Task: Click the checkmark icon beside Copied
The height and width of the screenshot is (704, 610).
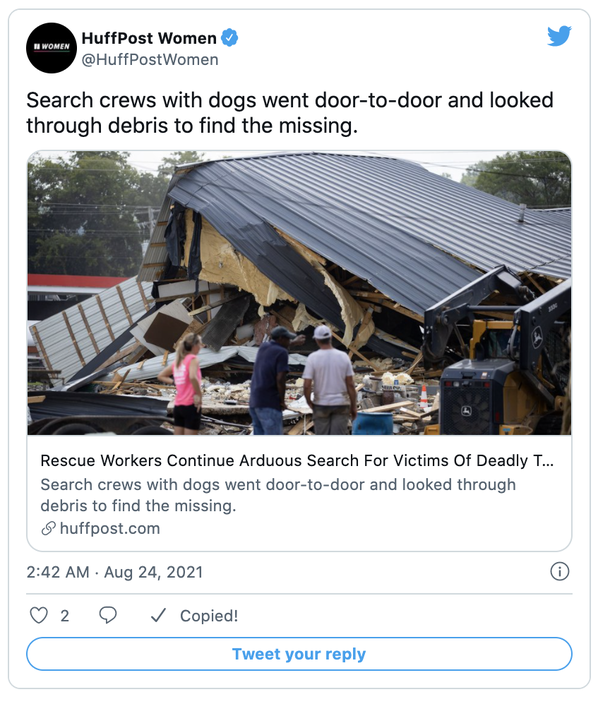Action: [x=158, y=615]
